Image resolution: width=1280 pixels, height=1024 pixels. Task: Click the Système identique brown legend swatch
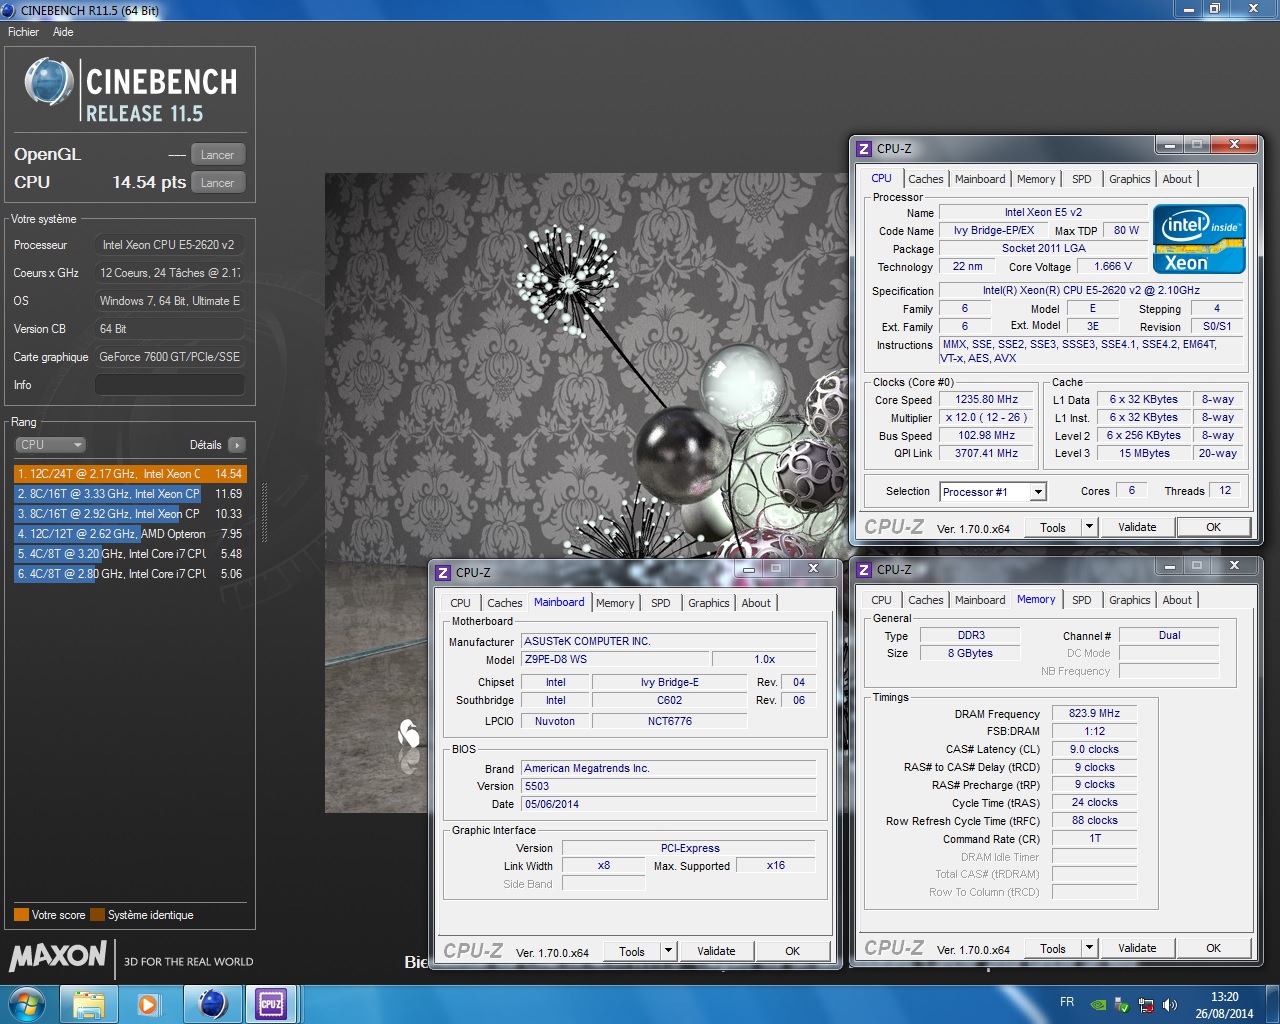97,915
